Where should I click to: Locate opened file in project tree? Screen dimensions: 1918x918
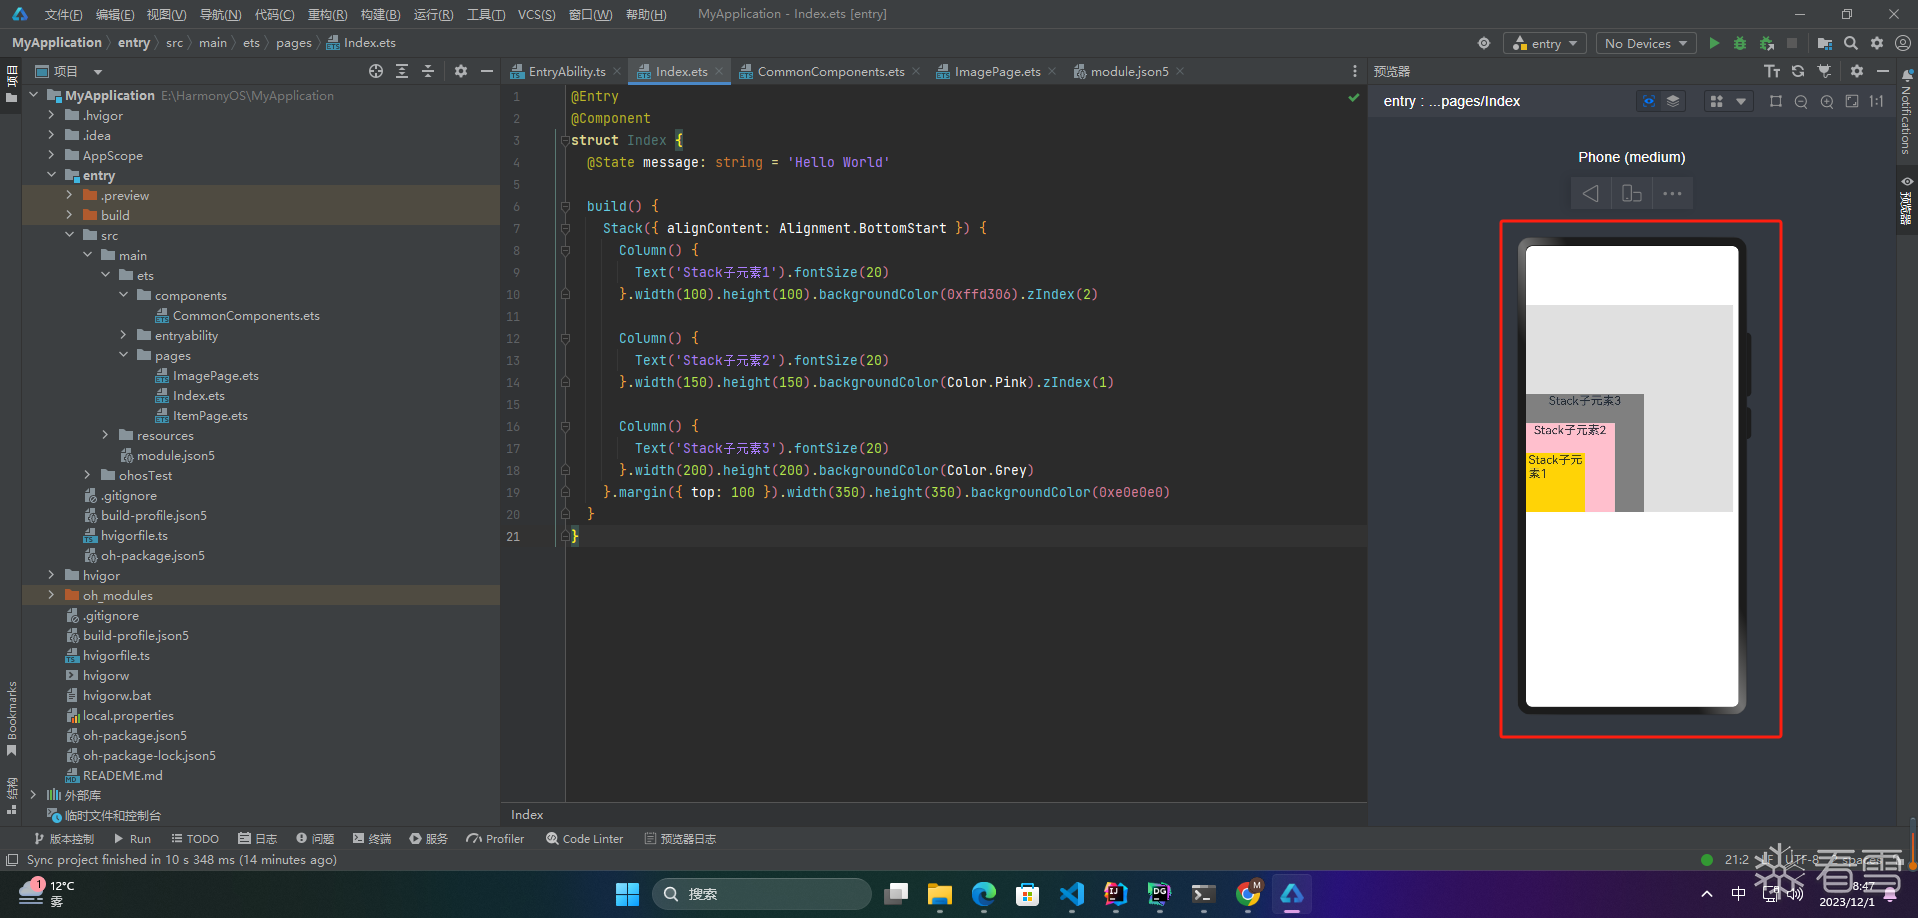pos(376,71)
